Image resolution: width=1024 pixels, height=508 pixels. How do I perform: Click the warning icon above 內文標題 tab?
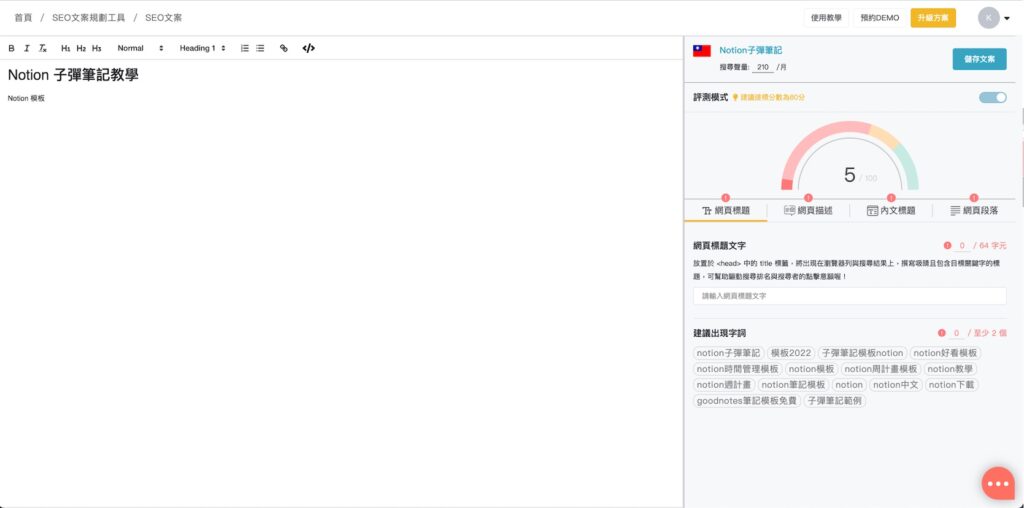pos(891,198)
